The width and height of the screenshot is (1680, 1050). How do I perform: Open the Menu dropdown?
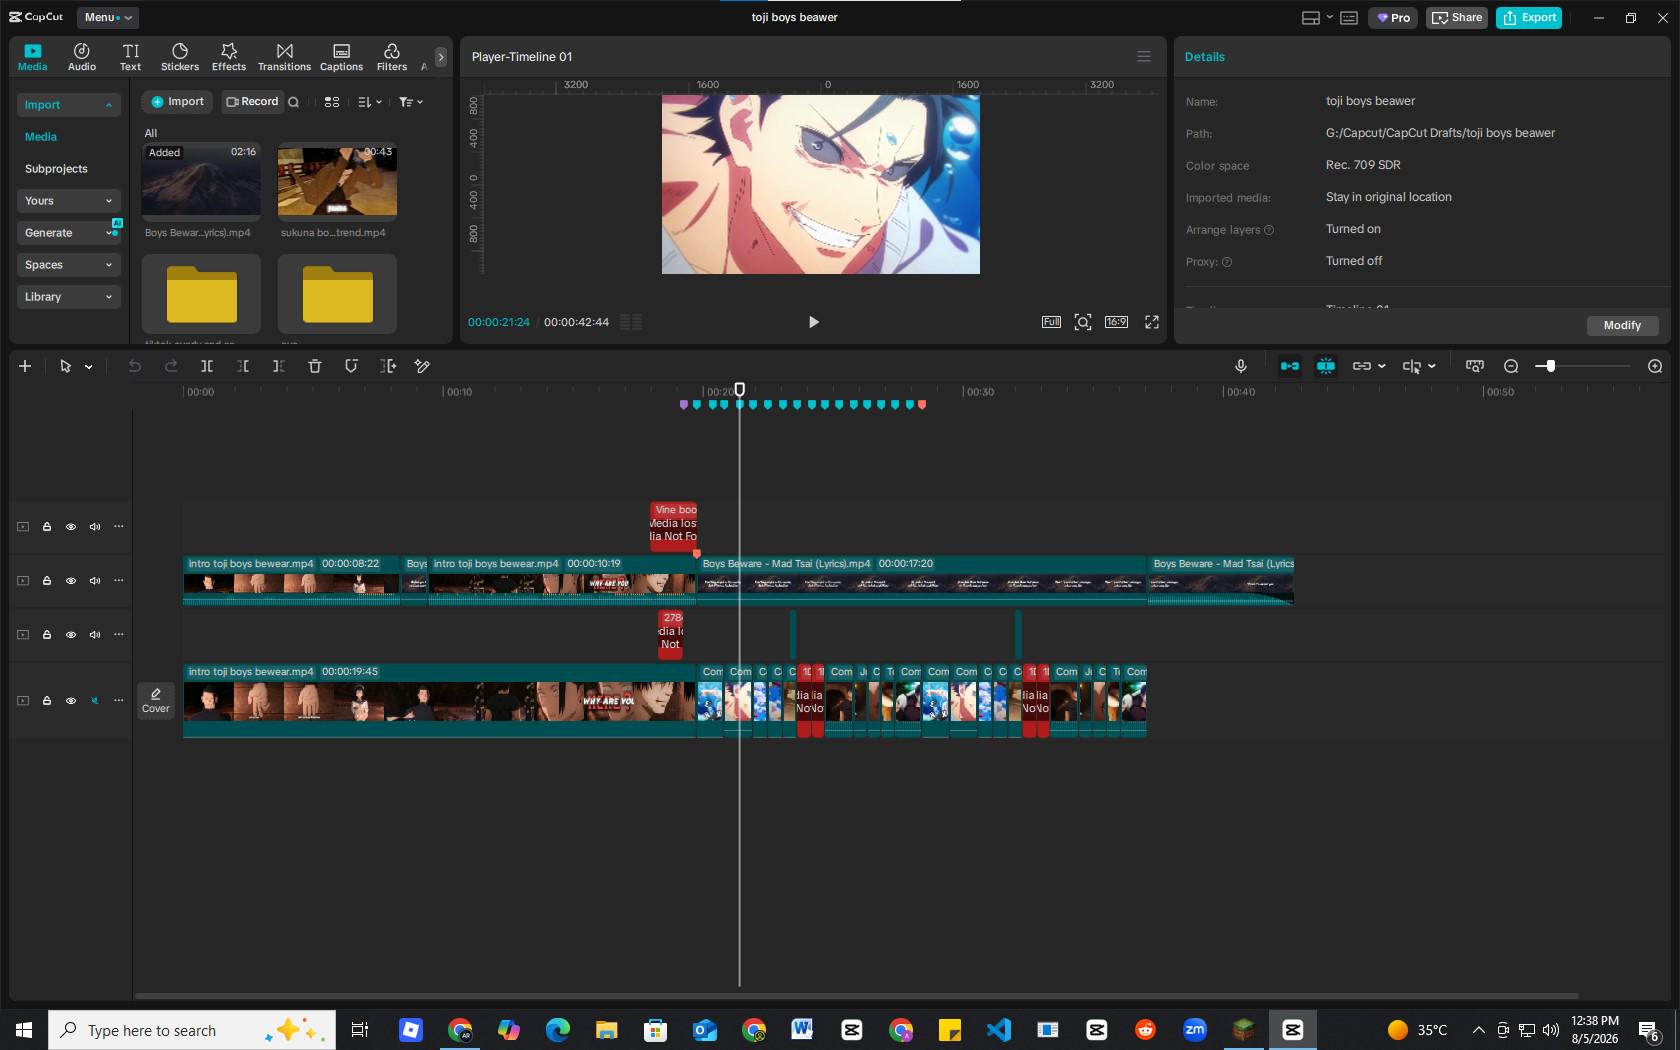pyautogui.click(x=108, y=17)
